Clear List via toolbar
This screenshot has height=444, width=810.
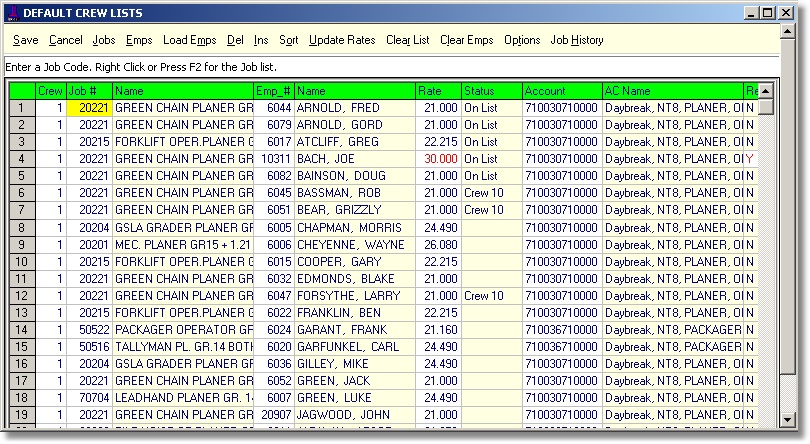(407, 40)
